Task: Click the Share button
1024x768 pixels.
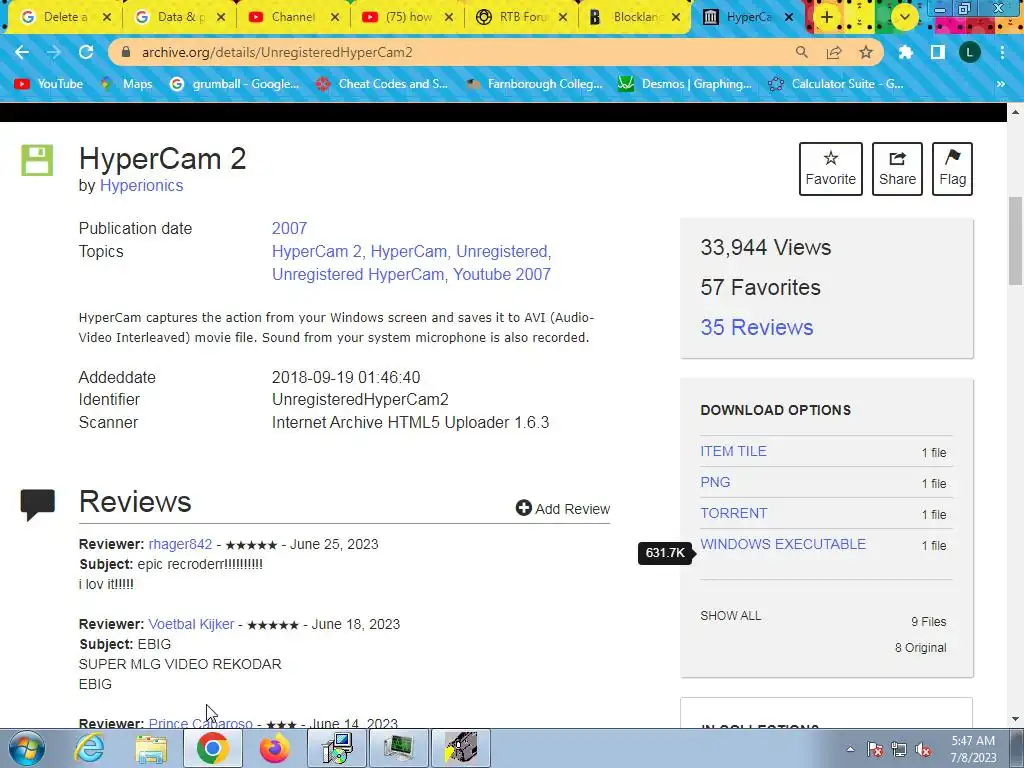Action: (x=897, y=168)
